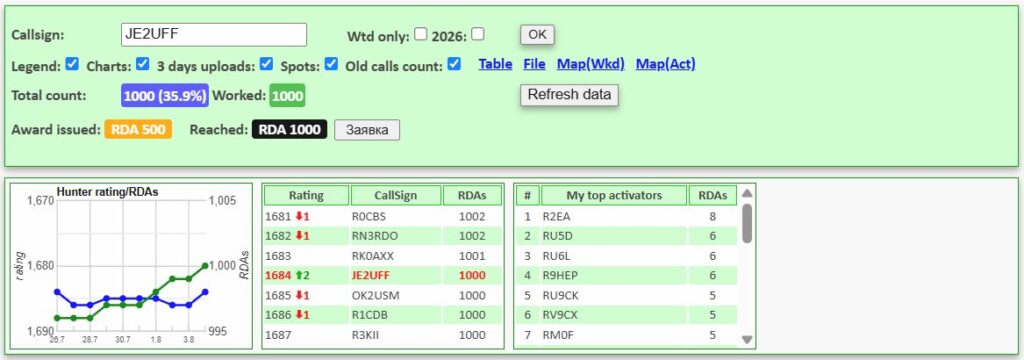Image resolution: width=1024 pixels, height=360 pixels.
Task: Select callsign OK2USM in rating table
Action: (375, 295)
